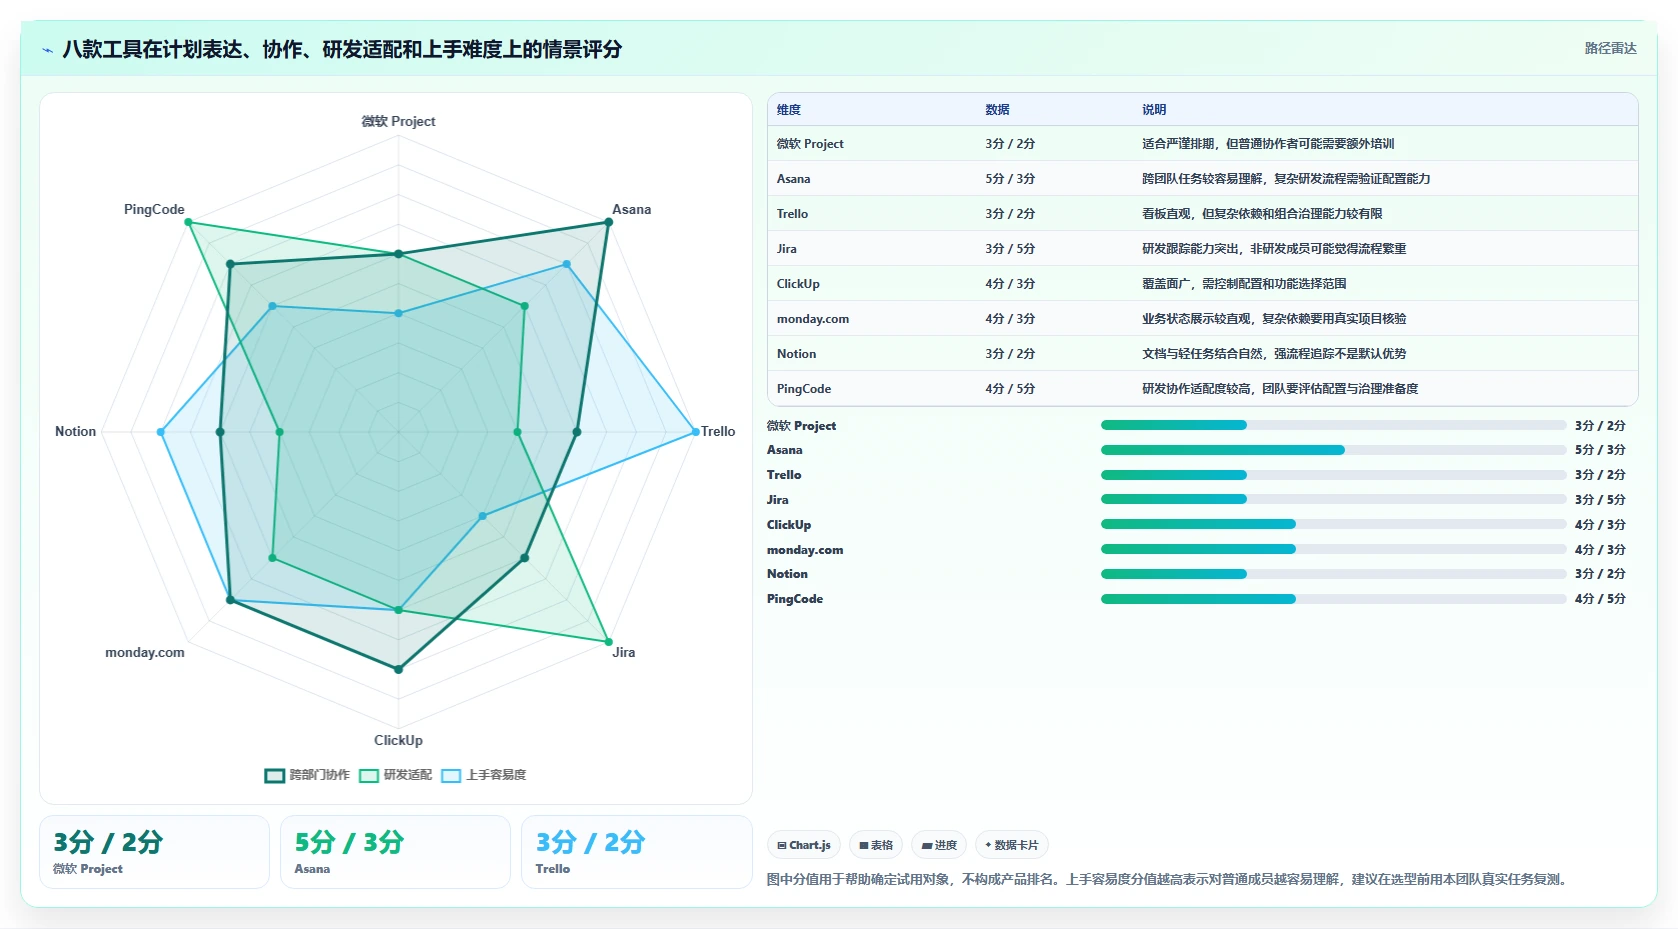Click the monday.com radar axis label

pyautogui.click(x=145, y=652)
